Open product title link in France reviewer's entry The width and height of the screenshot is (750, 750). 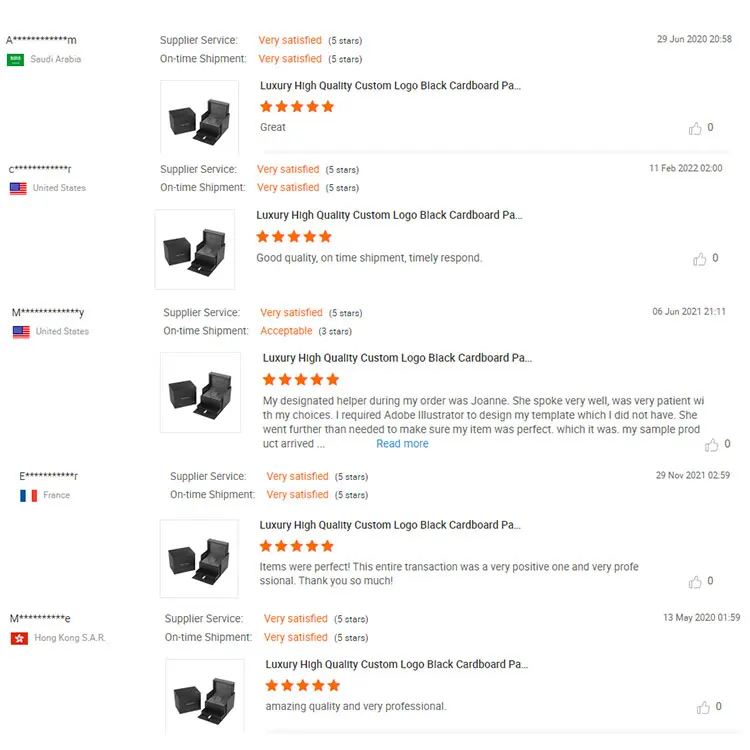pyautogui.click(x=390, y=525)
